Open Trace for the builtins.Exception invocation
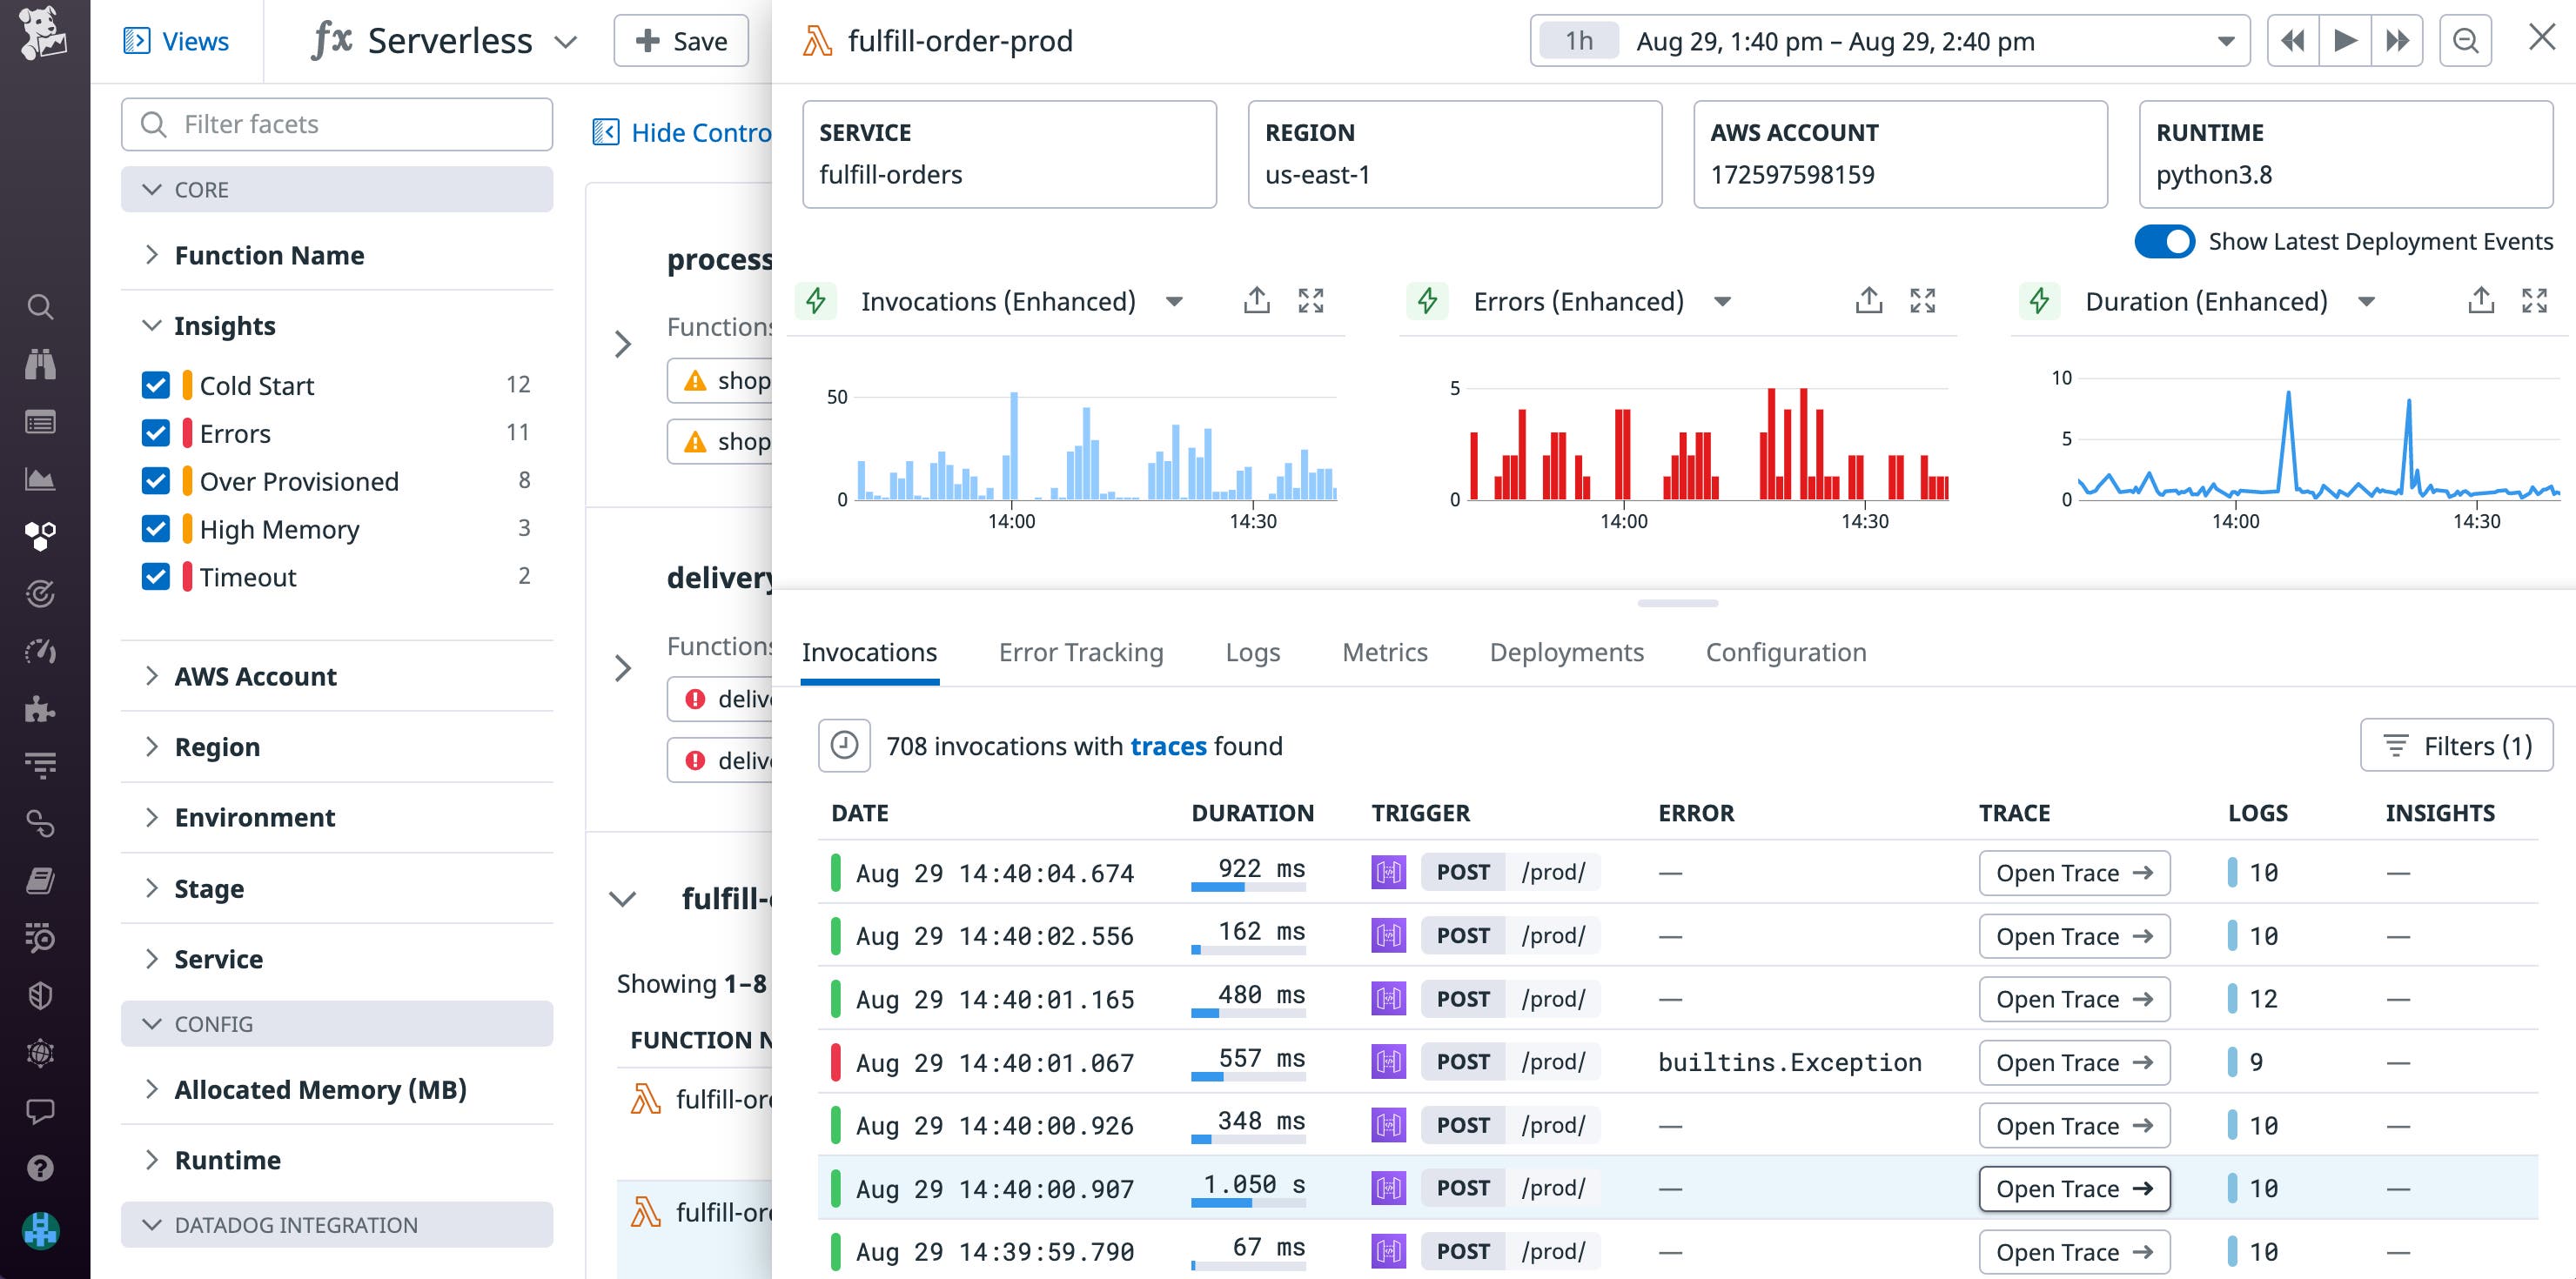Image resolution: width=2576 pixels, height=1279 pixels. 2073,1062
